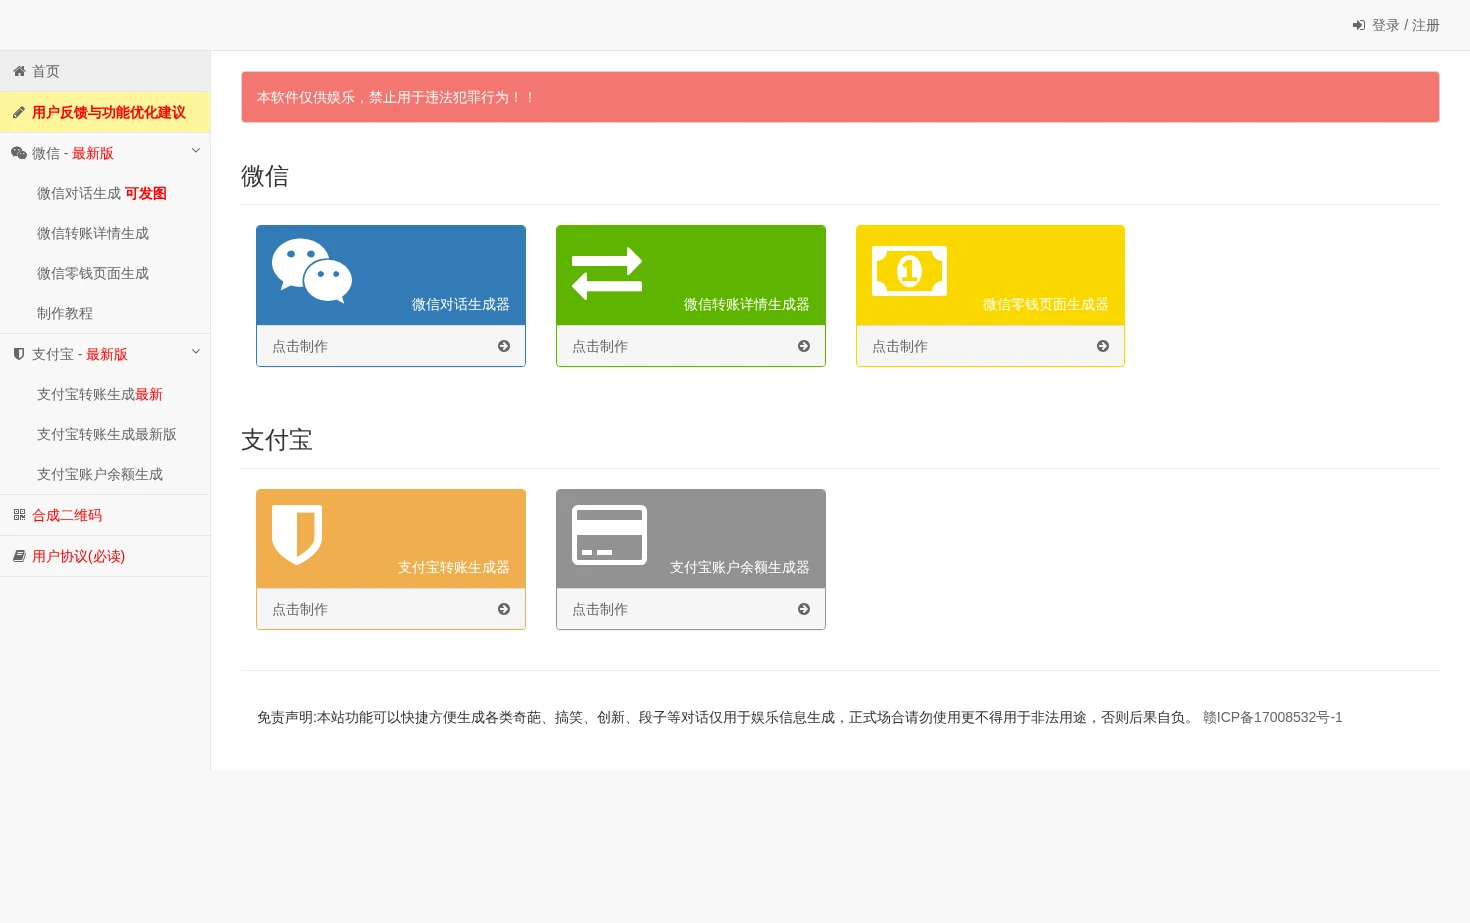Click the pencil icon for 用户反馈与功能优化建议
This screenshot has height=923, width=1470.
click(19, 112)
